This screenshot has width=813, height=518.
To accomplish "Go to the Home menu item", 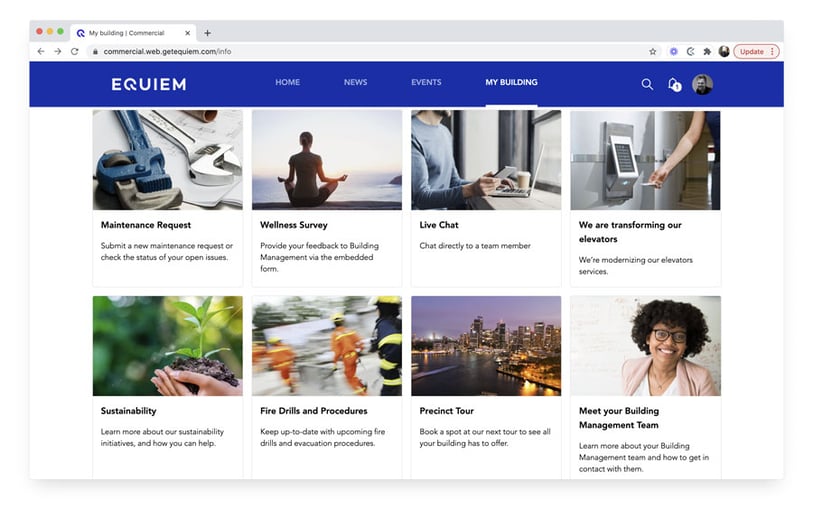I will (287, 82).
